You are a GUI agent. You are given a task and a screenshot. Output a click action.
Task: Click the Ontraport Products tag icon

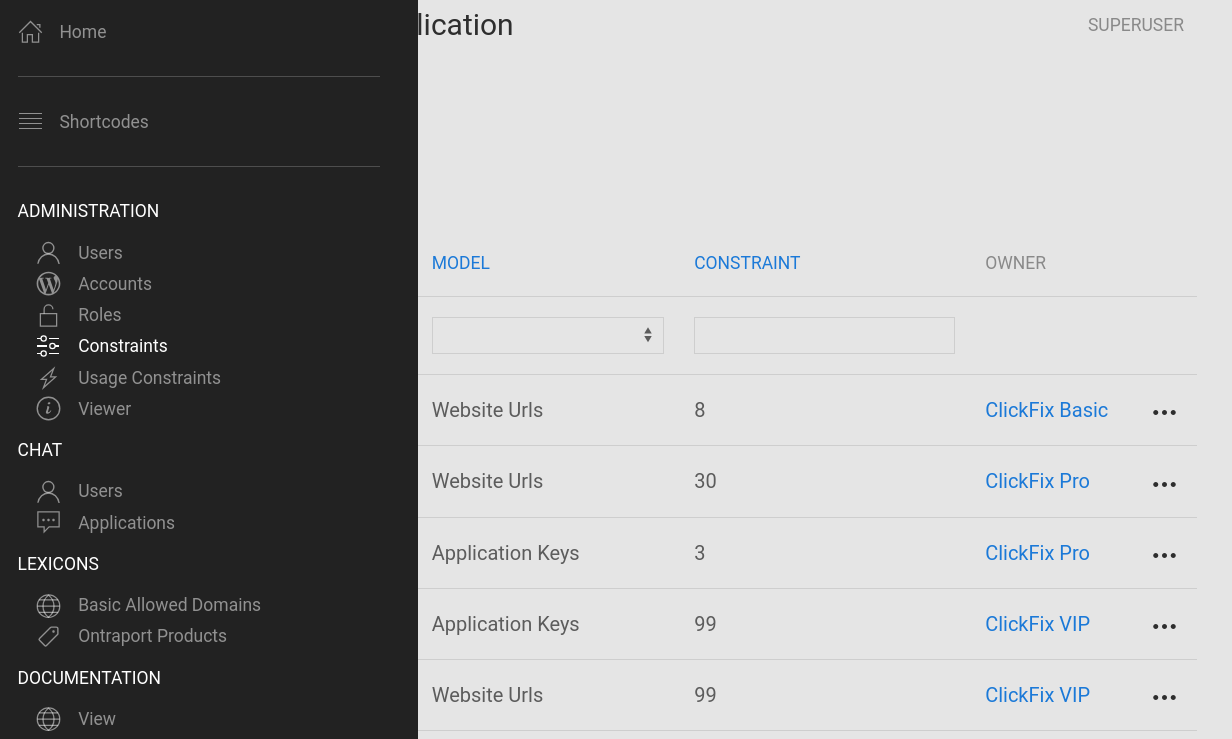pyautogui.click(x=48, y=636)
